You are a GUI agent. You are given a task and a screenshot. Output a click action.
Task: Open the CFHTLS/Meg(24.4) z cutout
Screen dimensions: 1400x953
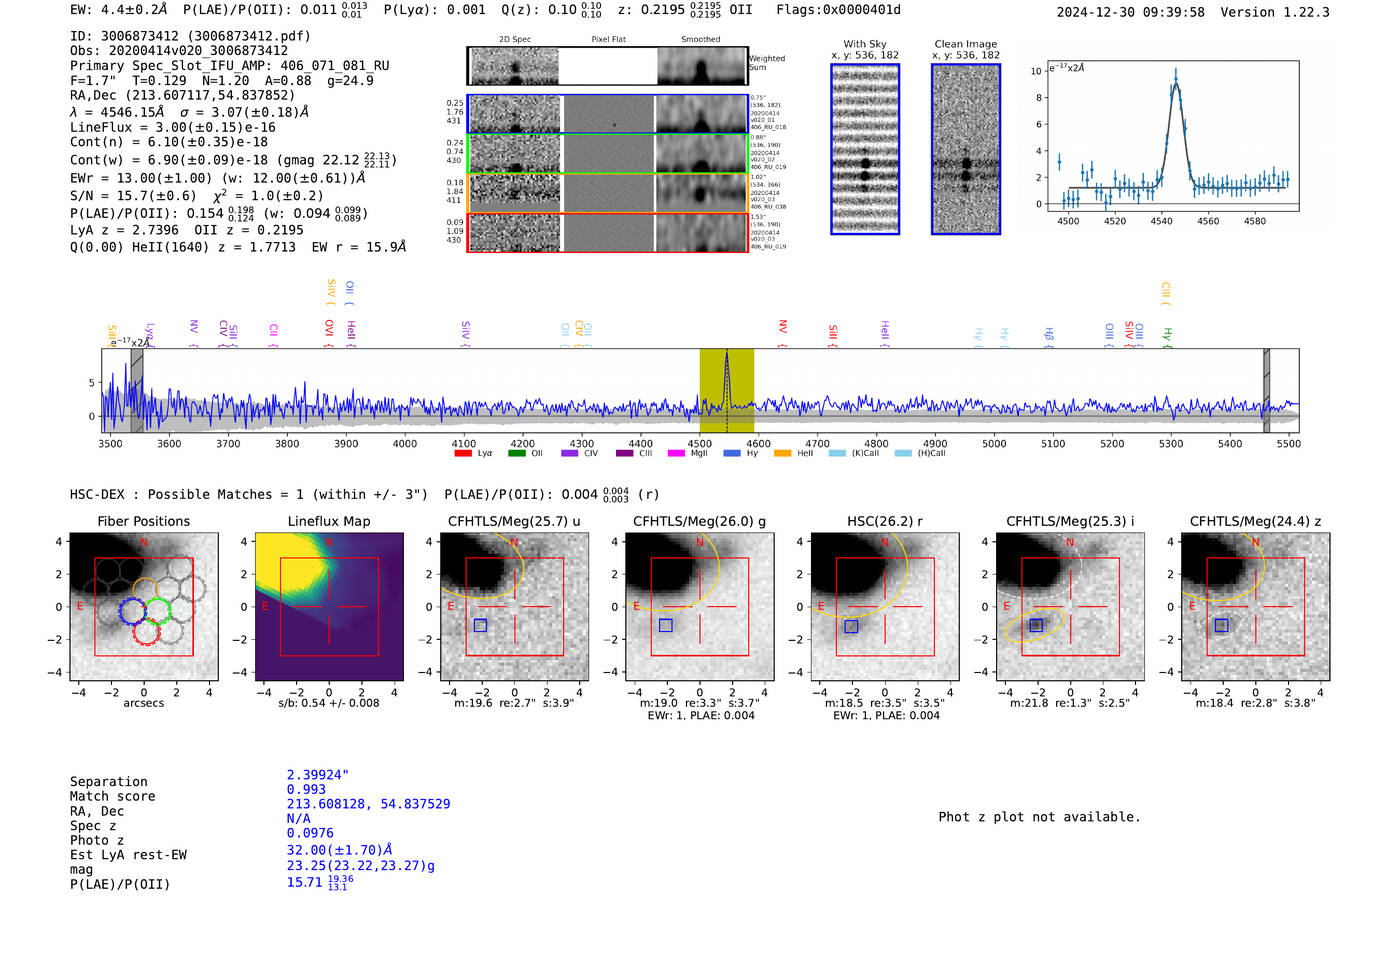[1255, 606]
